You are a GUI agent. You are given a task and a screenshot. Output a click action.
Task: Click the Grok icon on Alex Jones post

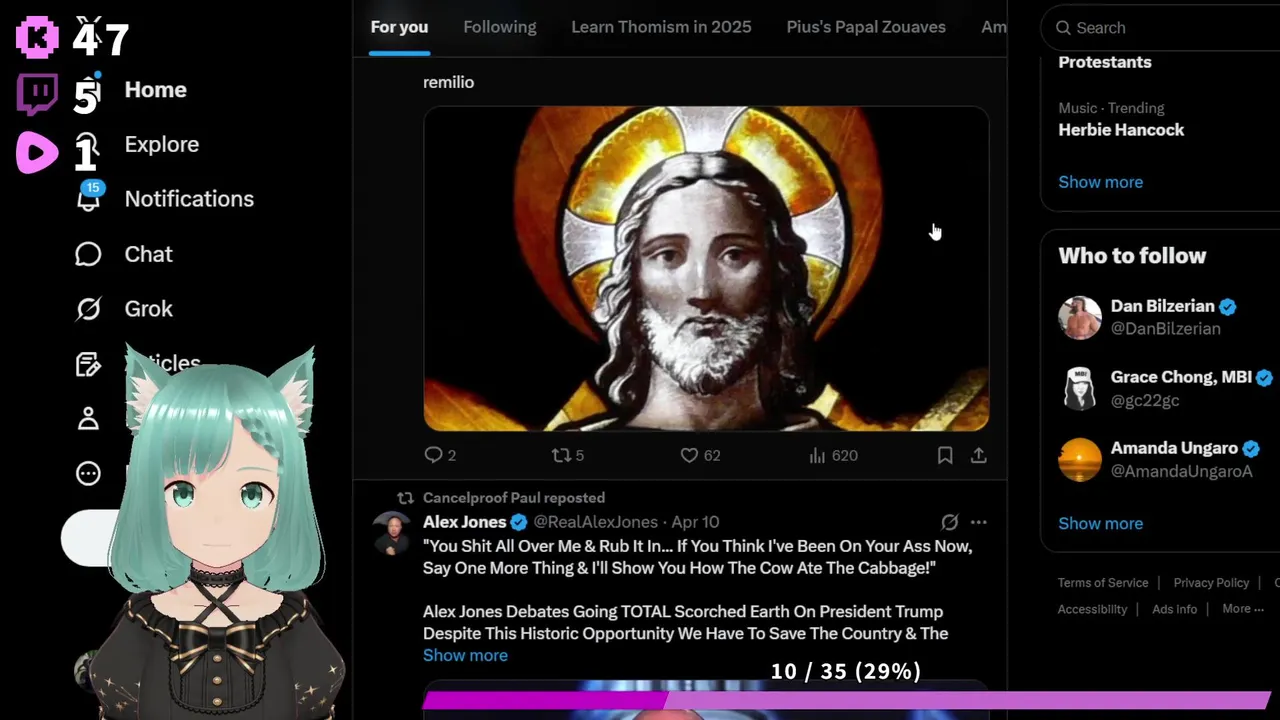point(949,522)
